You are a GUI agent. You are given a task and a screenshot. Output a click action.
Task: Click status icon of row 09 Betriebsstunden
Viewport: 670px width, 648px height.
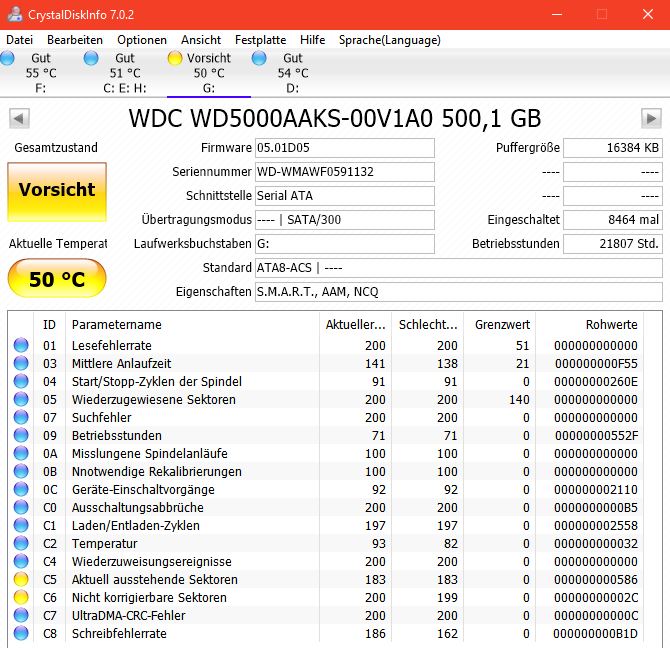(x=21, y=435)
